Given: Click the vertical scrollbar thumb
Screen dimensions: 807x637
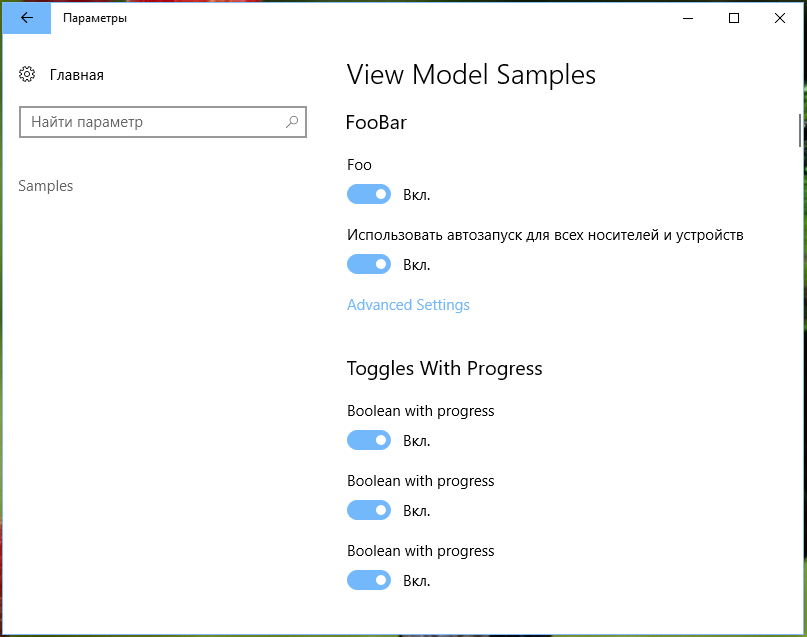Looking at the screenshot, I should click(x=800, y=131).
